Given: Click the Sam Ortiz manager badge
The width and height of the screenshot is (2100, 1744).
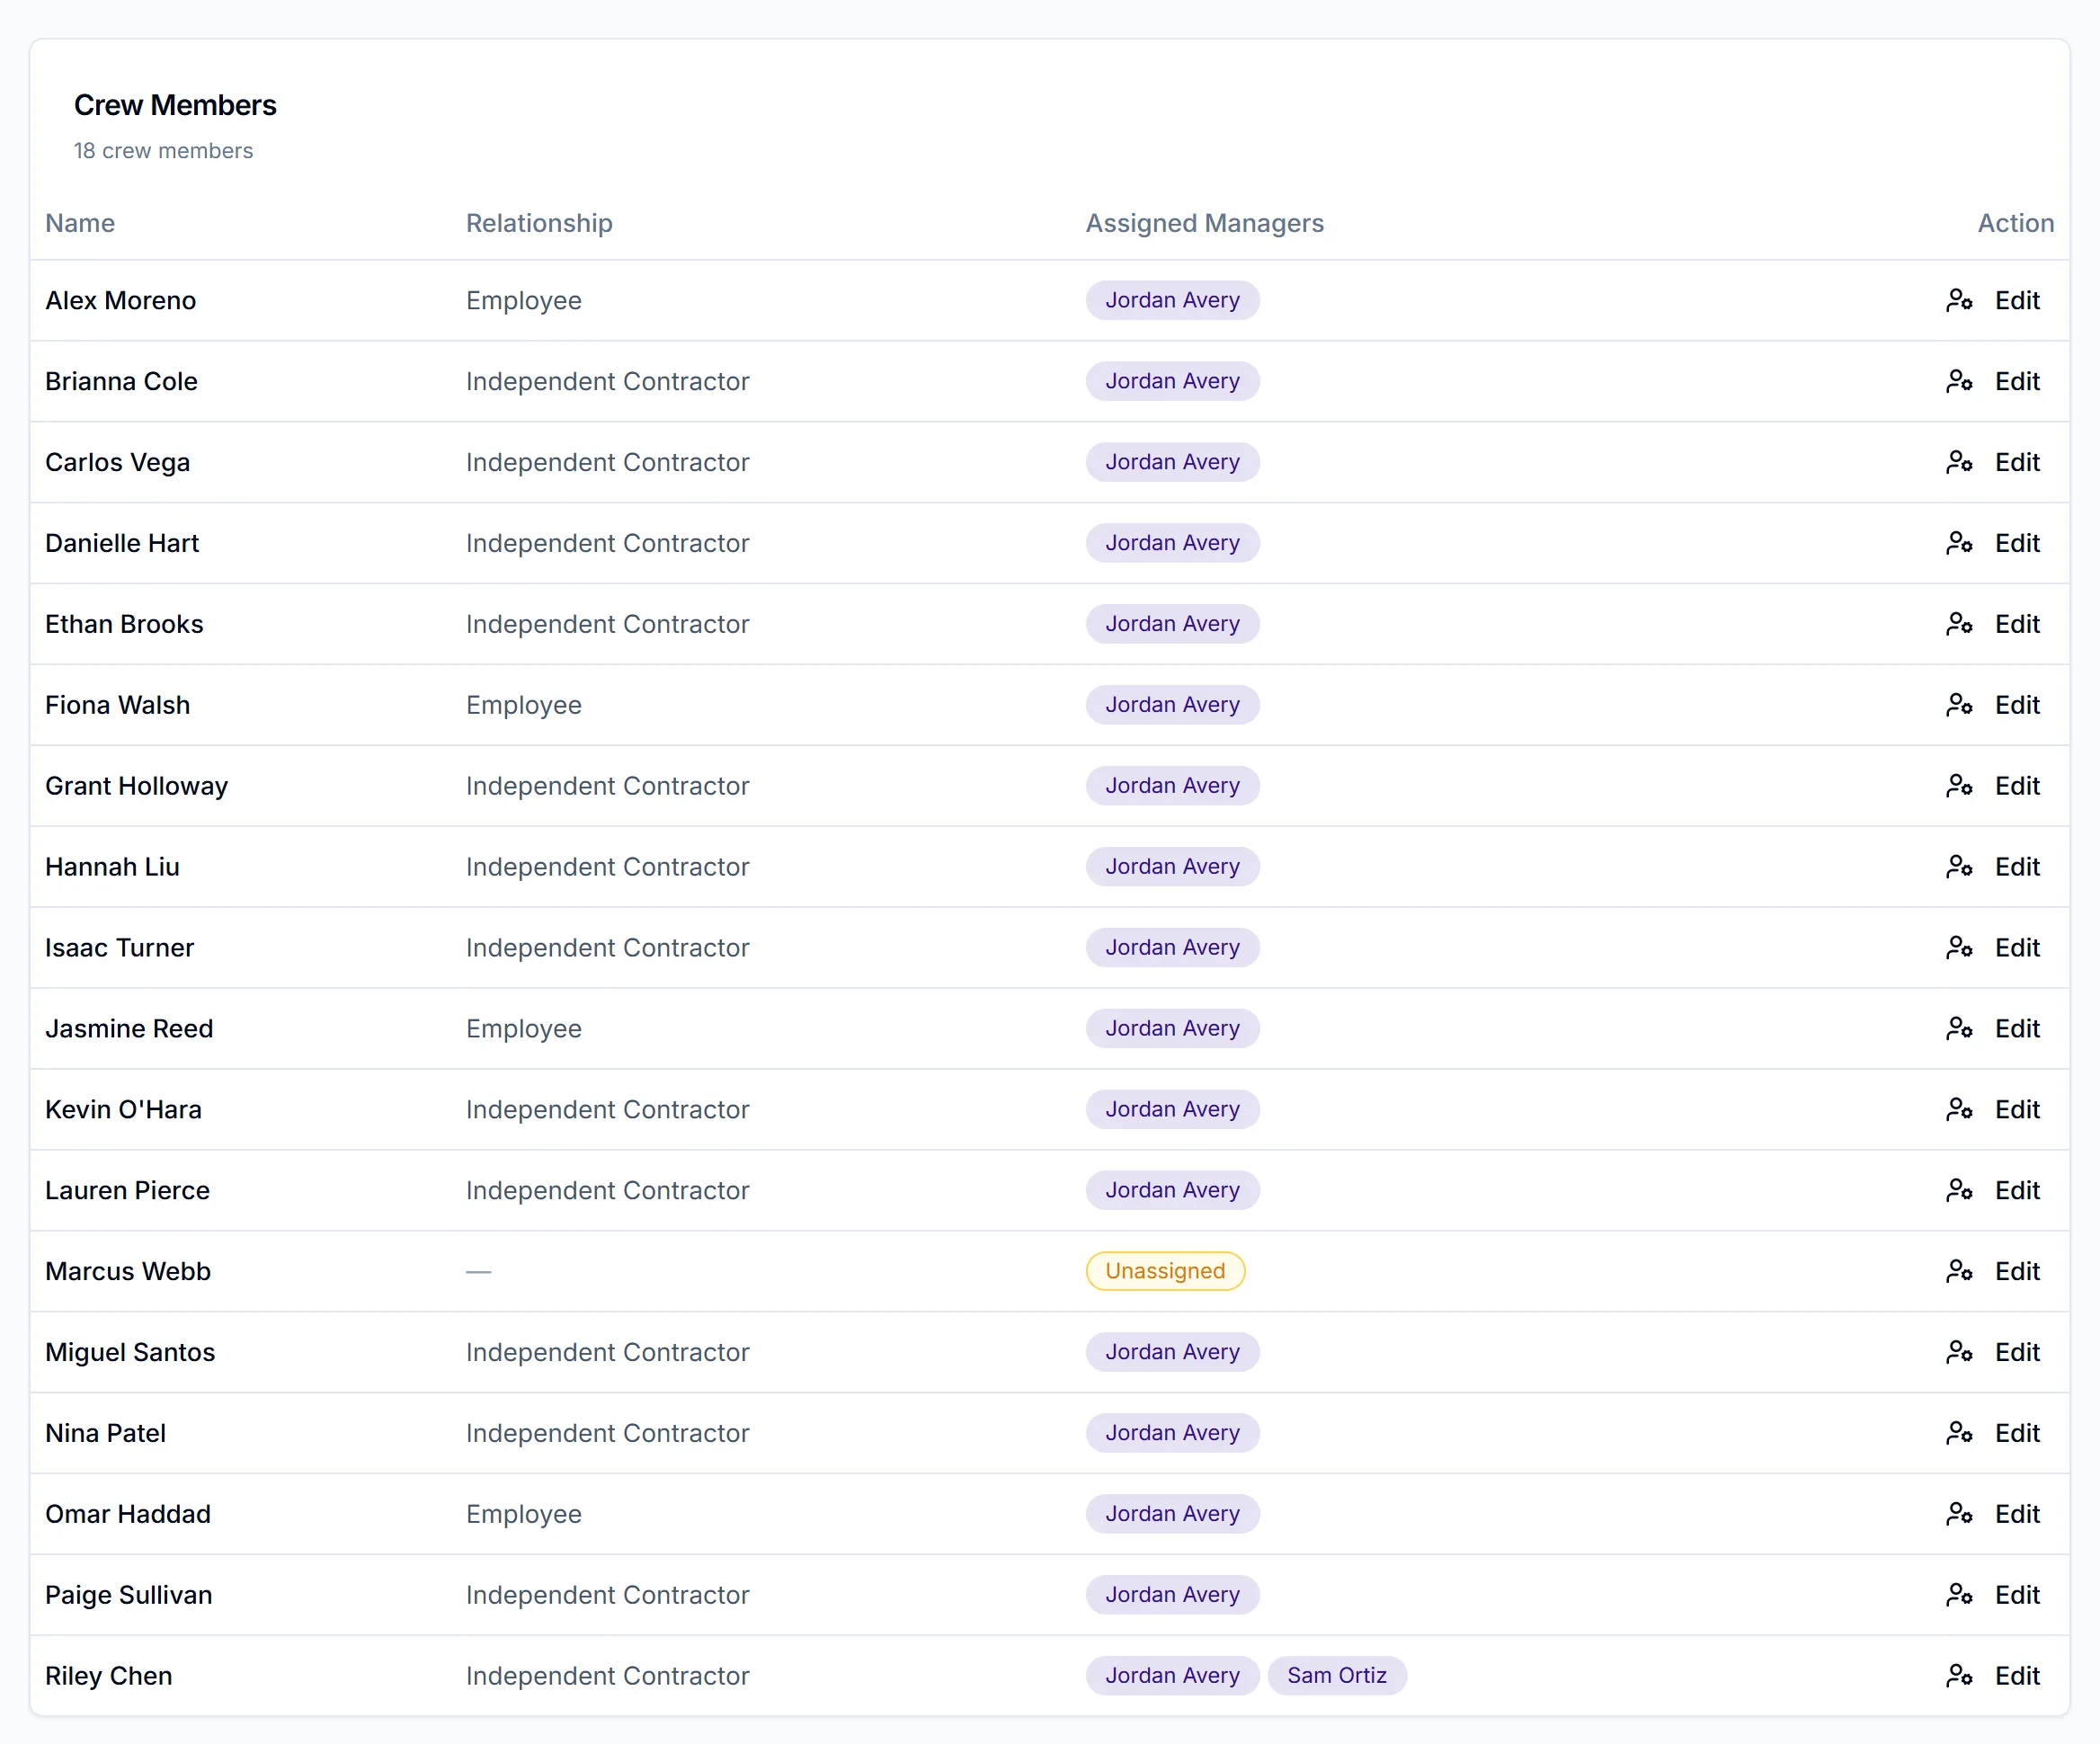Looking at the screenshot, I should pos(1337,1676).
